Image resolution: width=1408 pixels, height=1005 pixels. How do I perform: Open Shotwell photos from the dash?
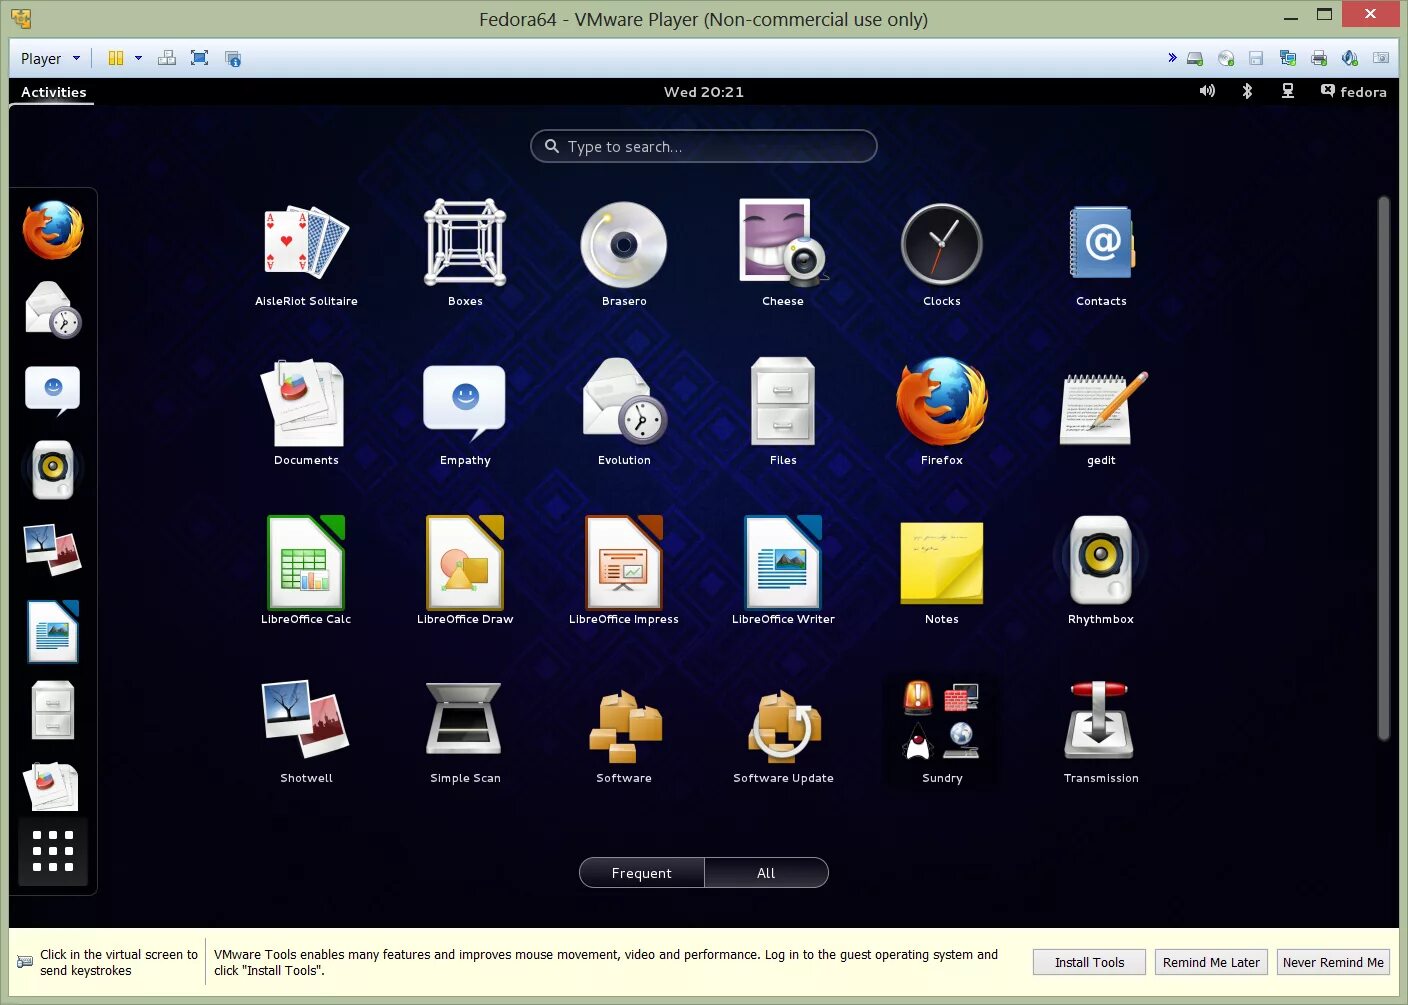53,549
